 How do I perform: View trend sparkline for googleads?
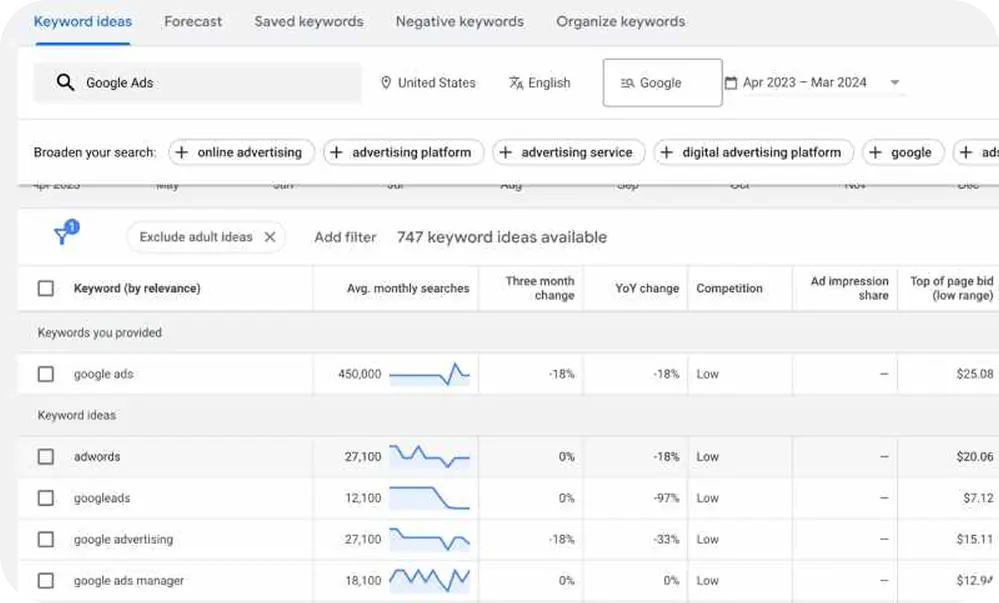click(x=429, y=498)
